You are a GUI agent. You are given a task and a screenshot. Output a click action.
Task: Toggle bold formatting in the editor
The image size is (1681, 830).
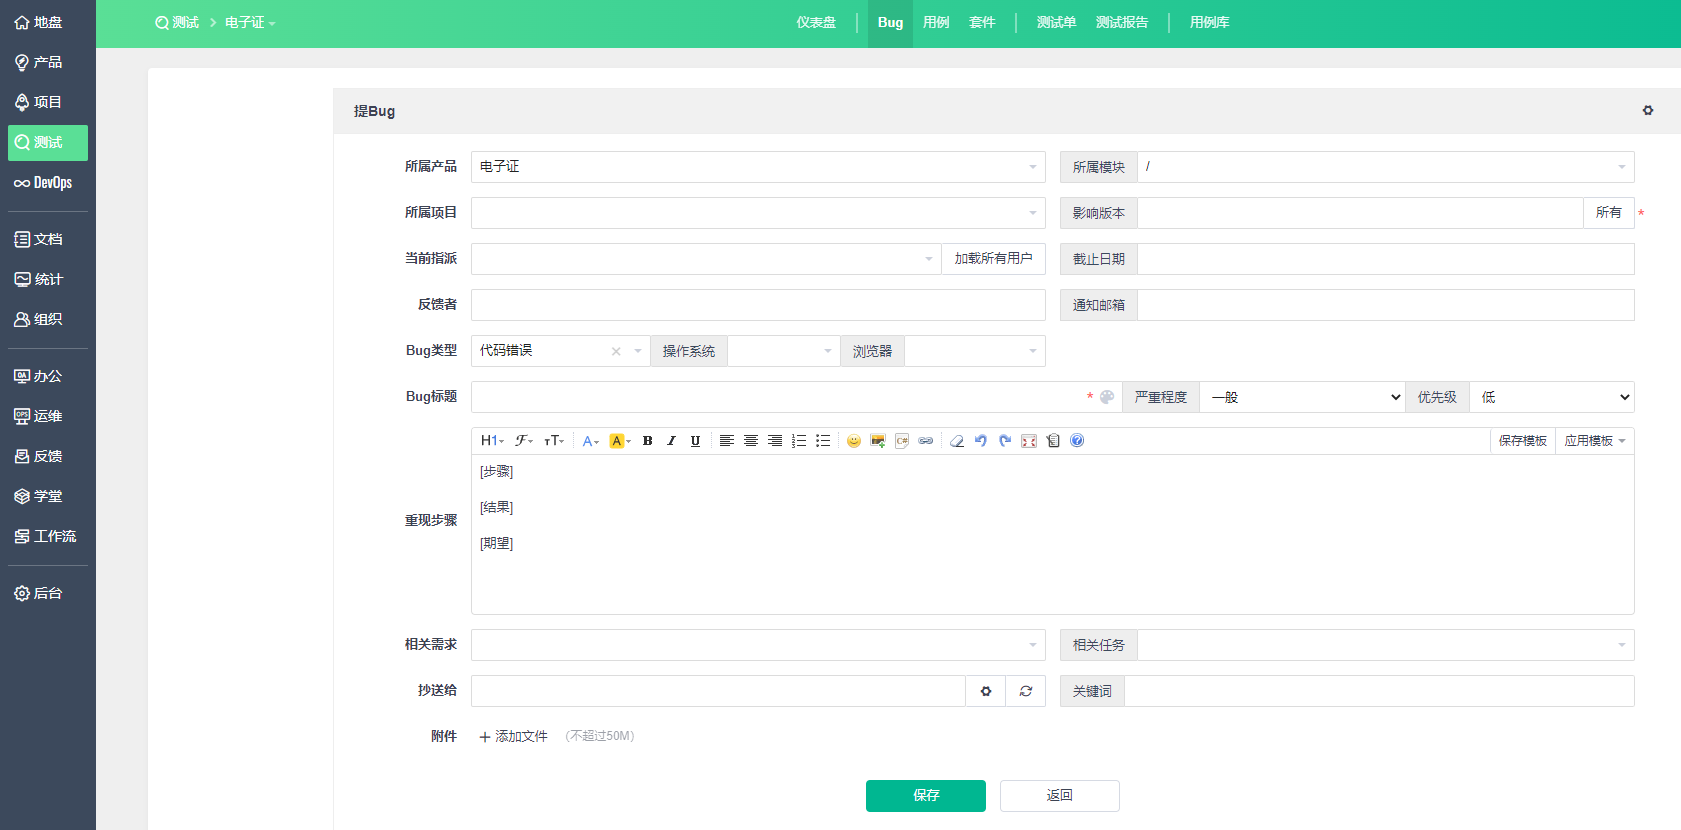coord(647,441)
